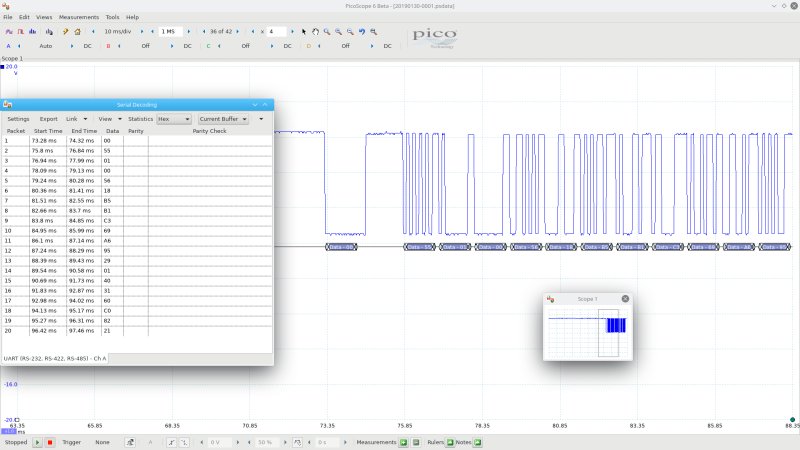This screenshot has width=800, height=450.
Task: Expand the Link dropdown in Serial Decoding
Action: (x=74, y=119)
